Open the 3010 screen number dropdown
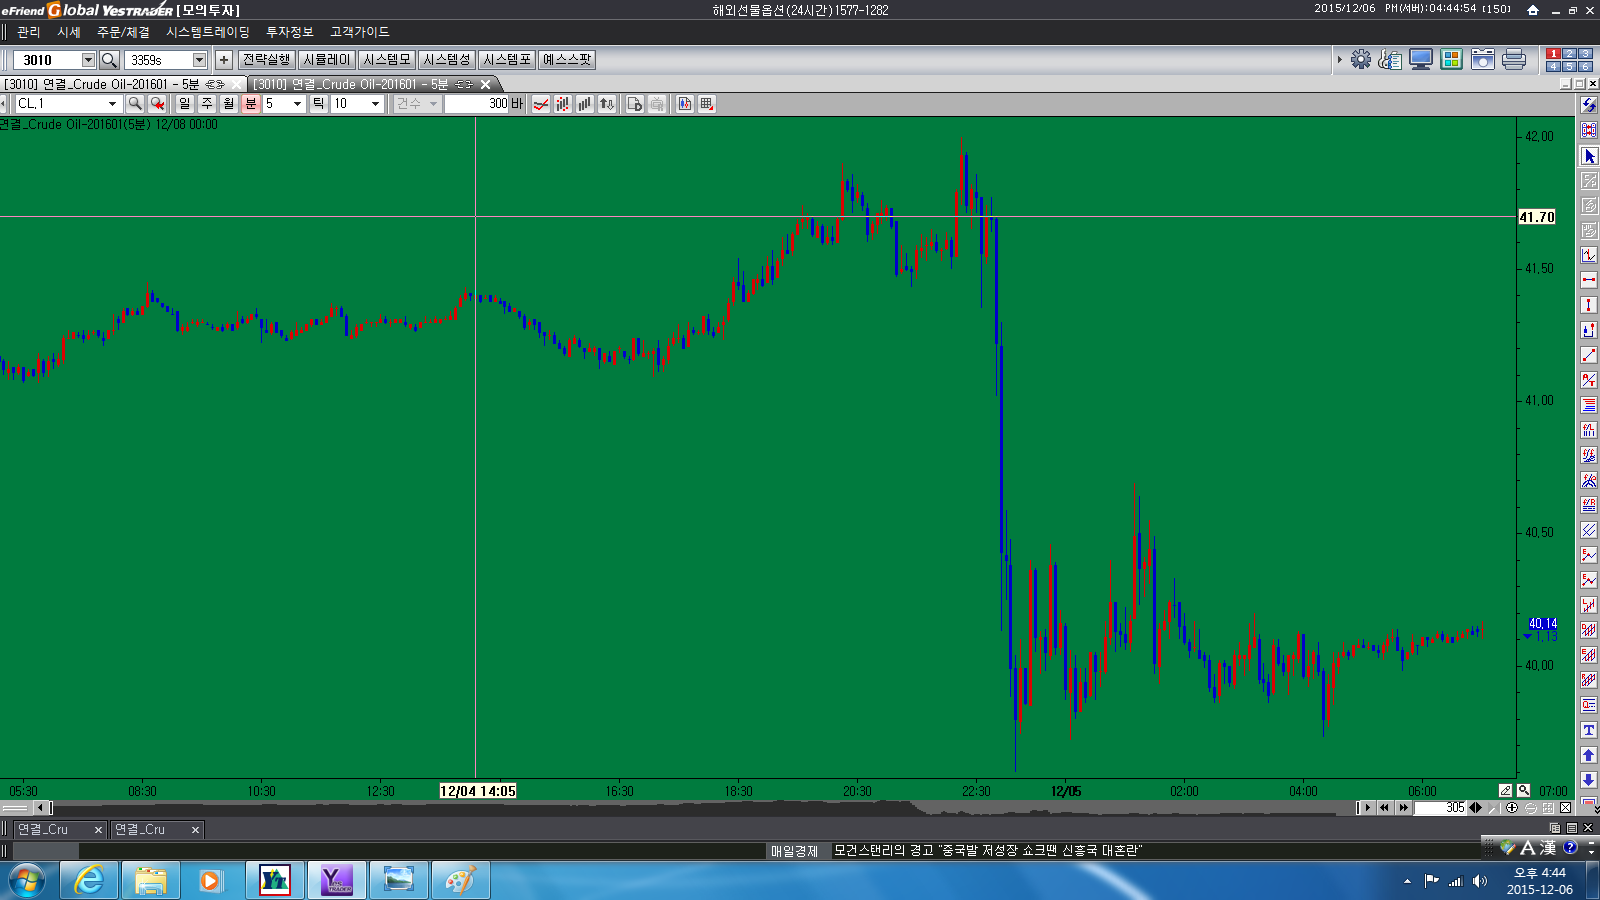 tap(88, 60)
